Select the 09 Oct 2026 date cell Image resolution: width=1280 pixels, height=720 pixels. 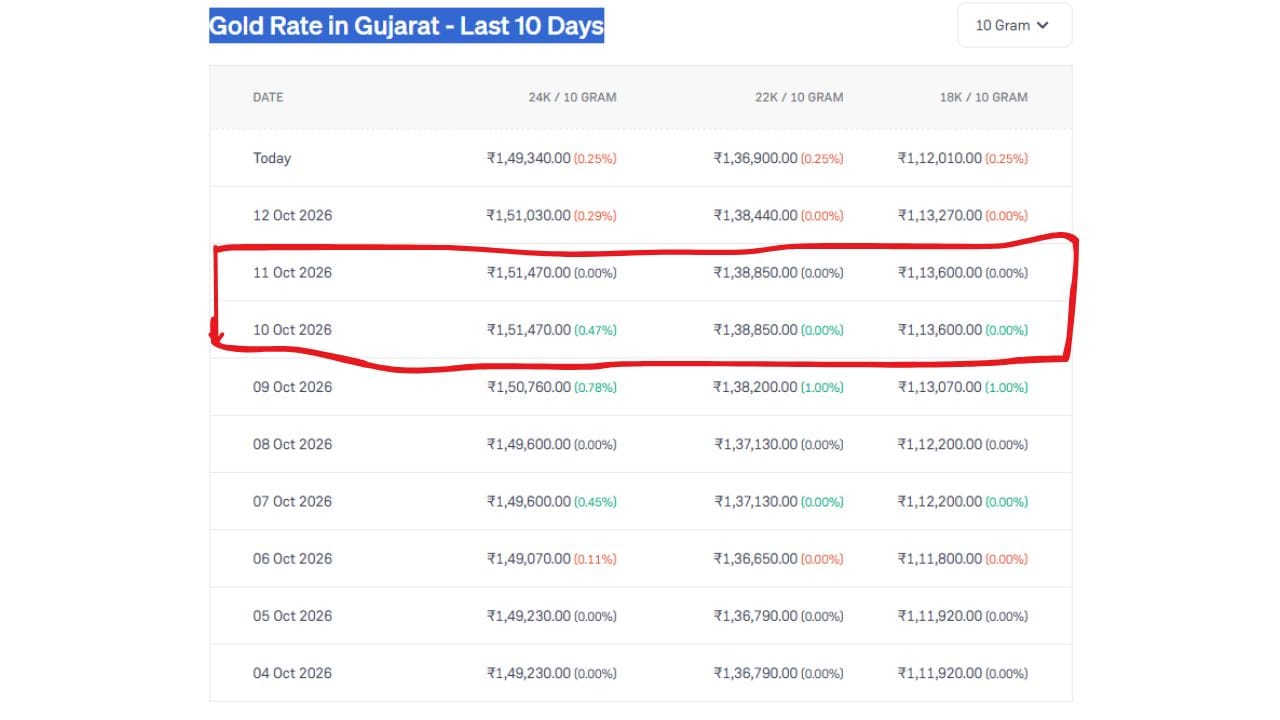292,386
